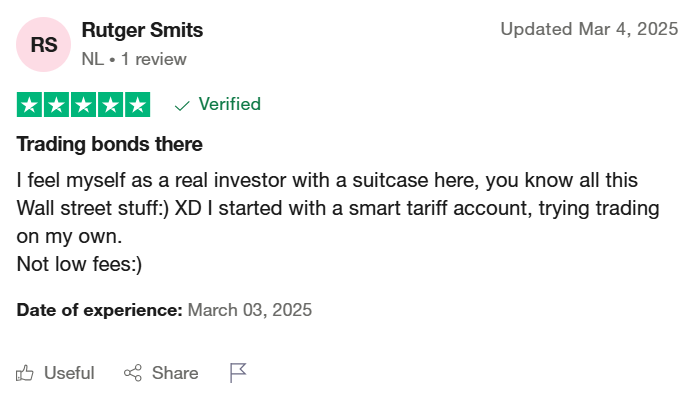Viewport: 700px width, 395px height.
Task: Click the '1 review' count text
Action: click(x=154, y=59)
